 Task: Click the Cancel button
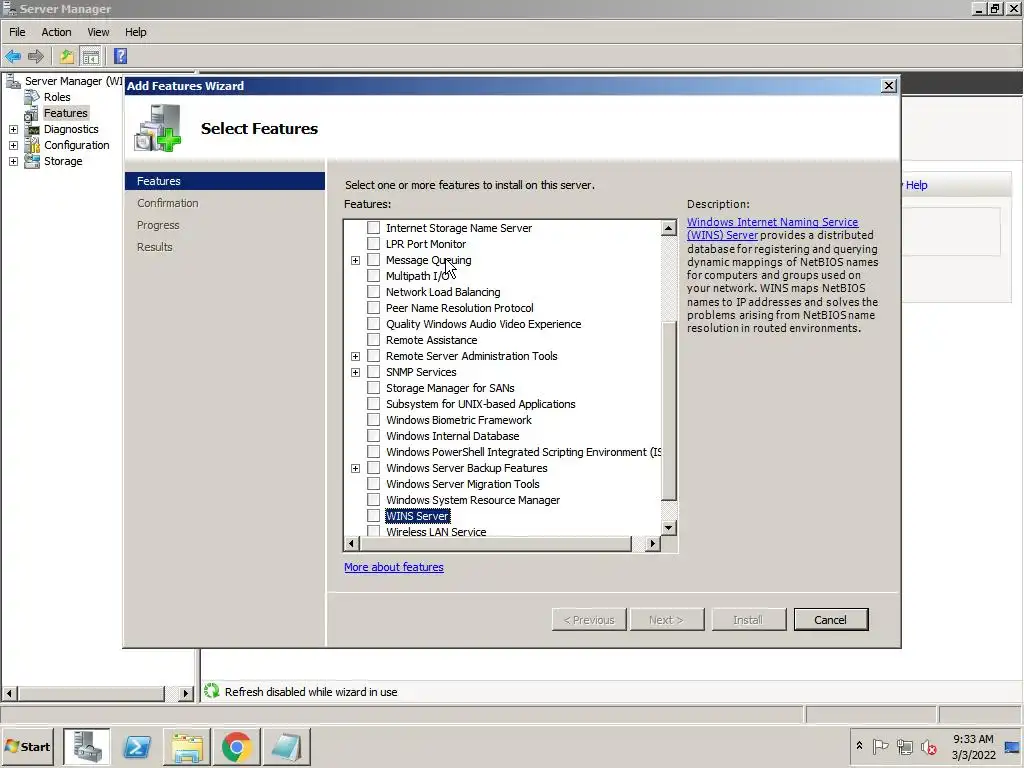pos(831,620)
